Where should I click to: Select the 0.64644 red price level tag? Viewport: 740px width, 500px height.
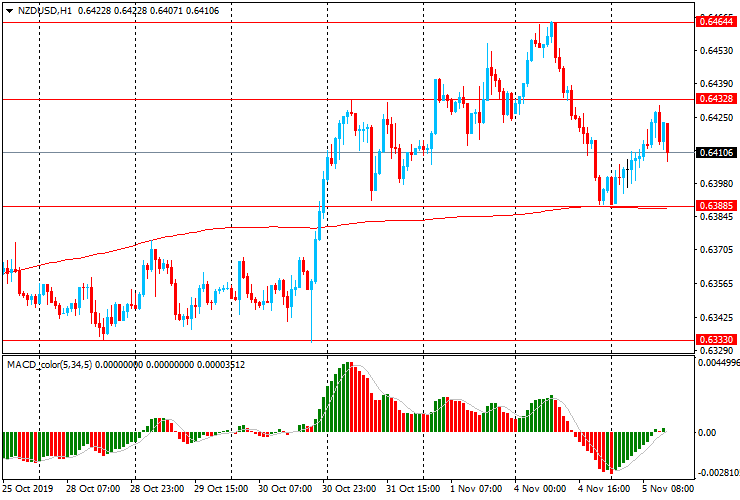click(716, 21)
